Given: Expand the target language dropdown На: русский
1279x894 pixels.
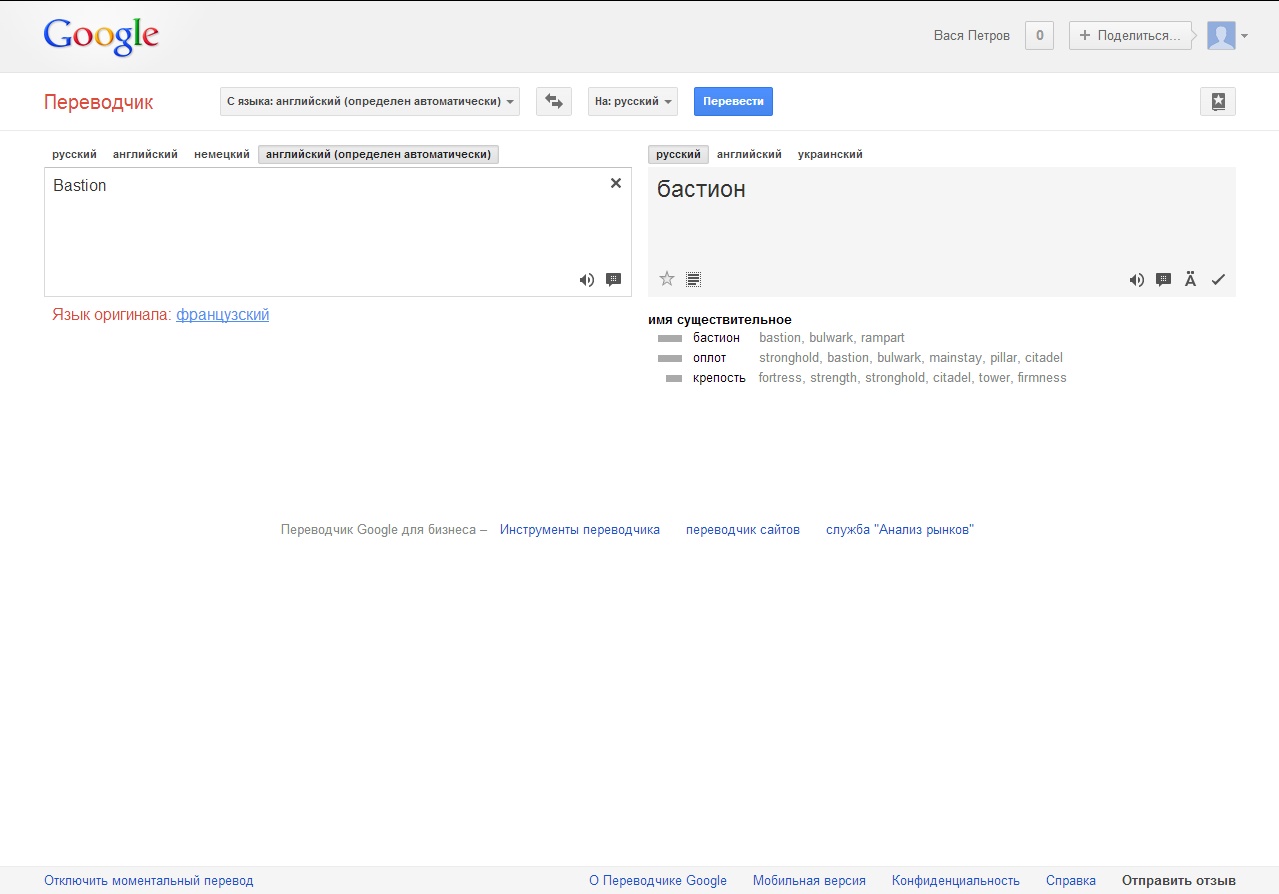Looking at the screenshot, I should point(633,101).
